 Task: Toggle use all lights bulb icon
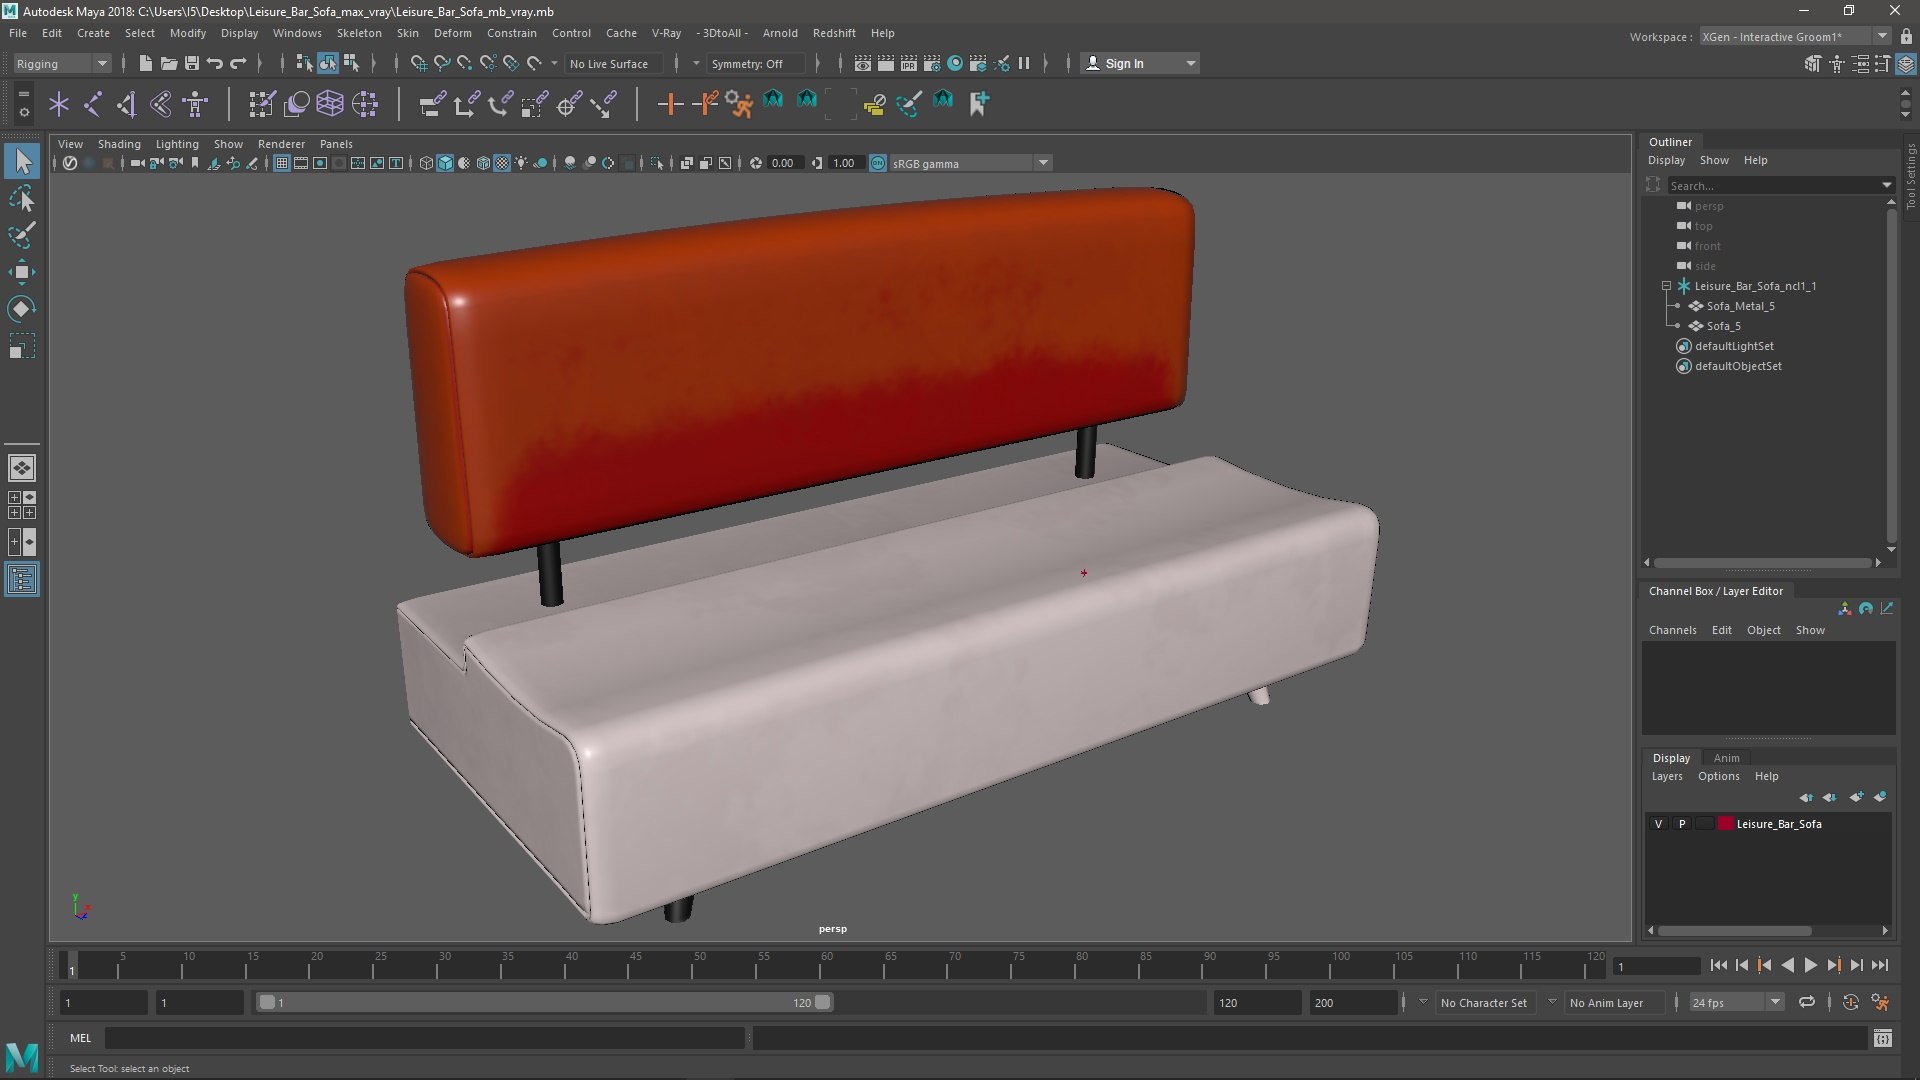[x=521, y=163]
